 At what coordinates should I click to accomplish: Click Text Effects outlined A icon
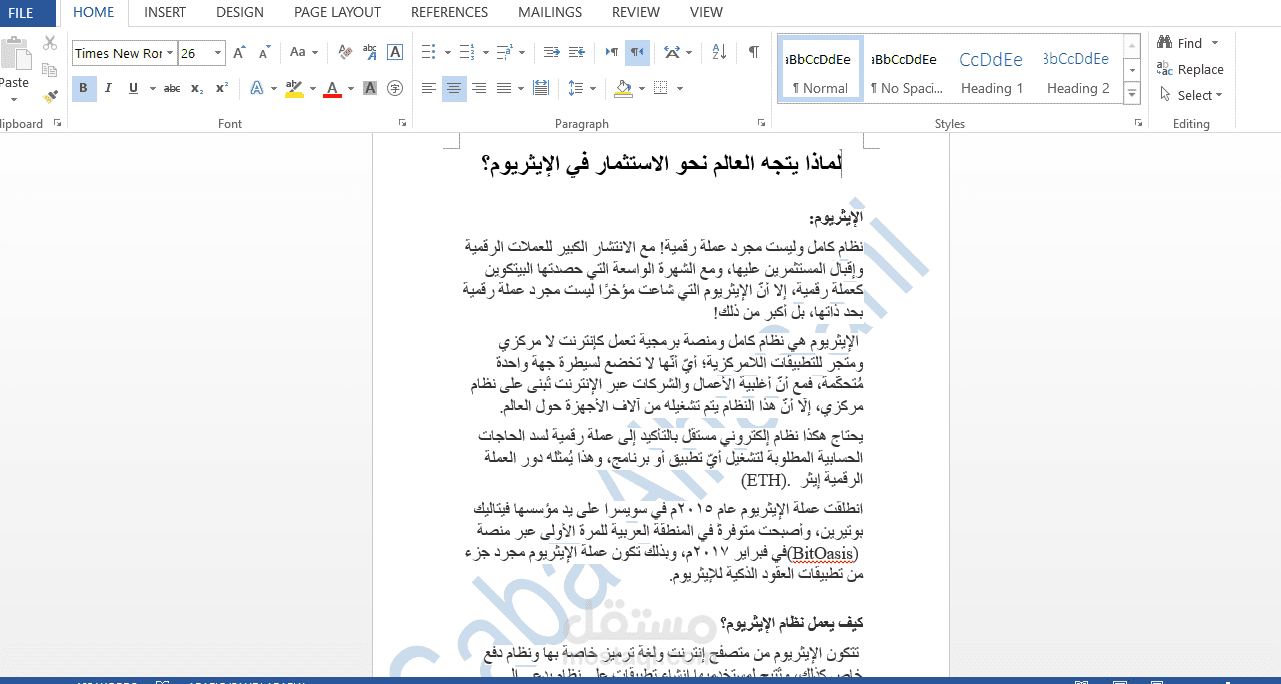click(x=257, y=88)
